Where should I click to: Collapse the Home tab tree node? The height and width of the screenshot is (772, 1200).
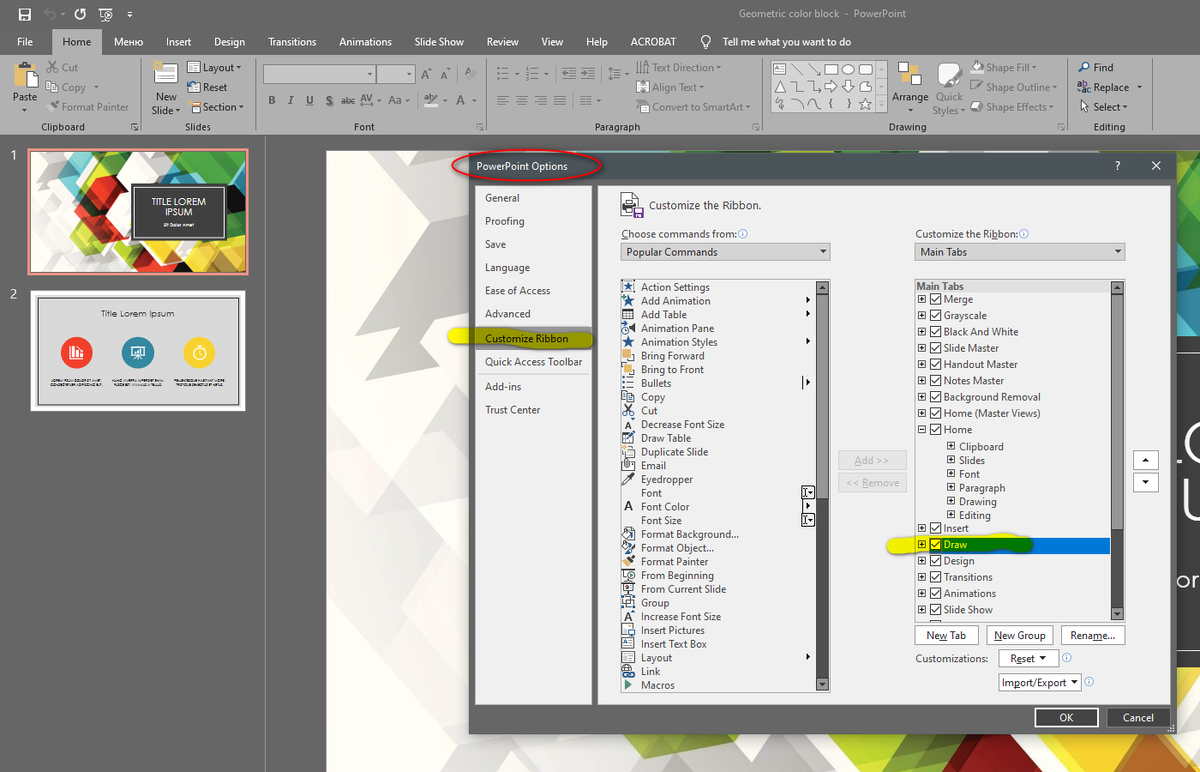point(922,430)
